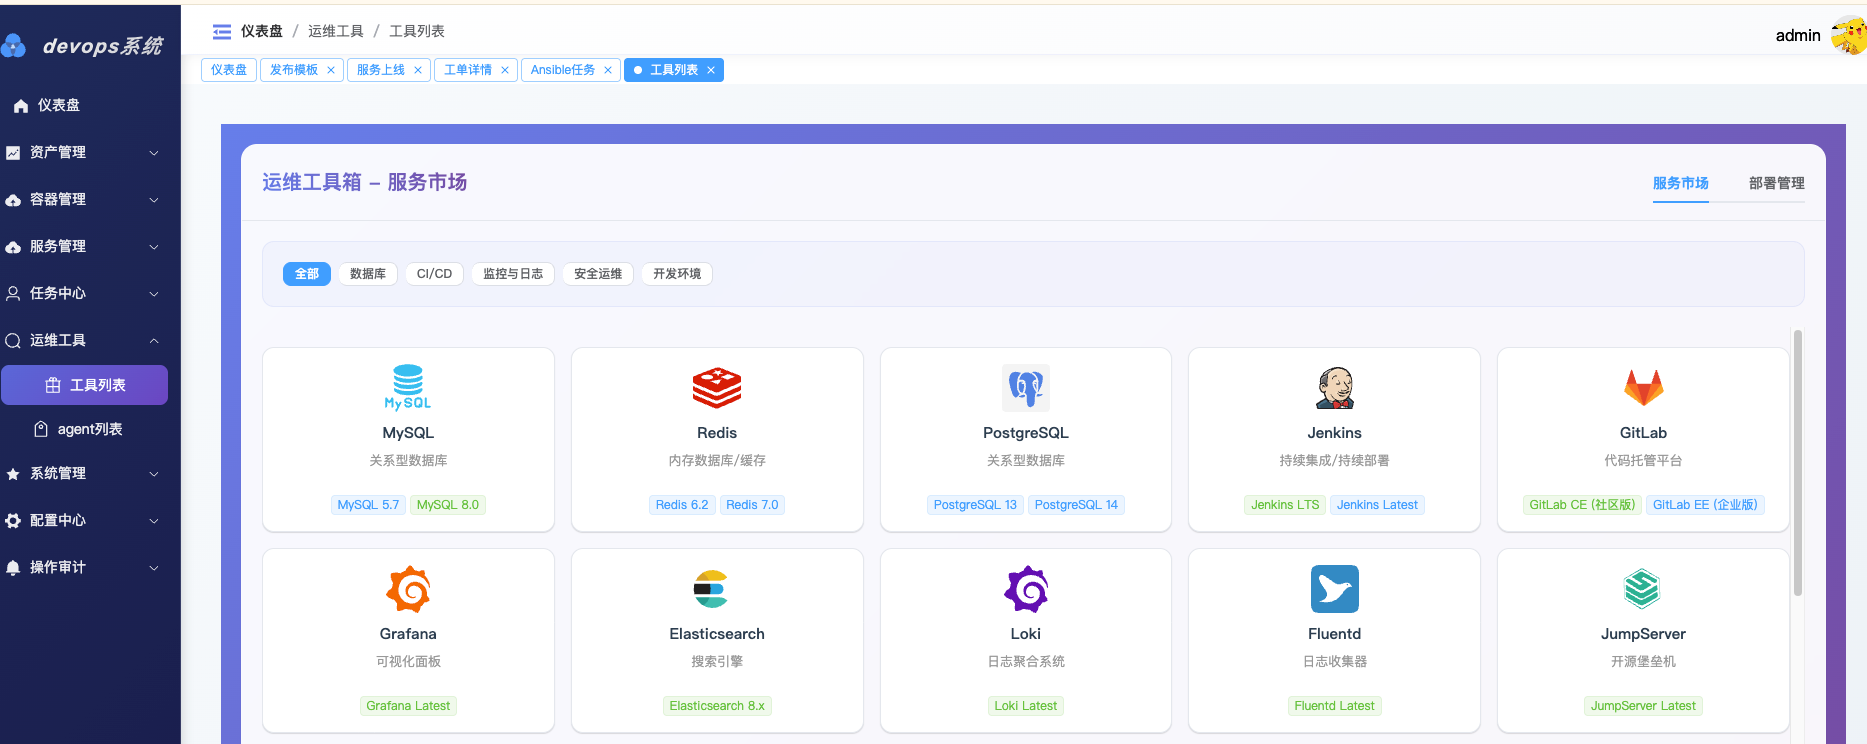The height and width of the screenshot is (744, 1867).
Task: Click the Elasticsearch logo icon
Action: (x=711, y=589)
